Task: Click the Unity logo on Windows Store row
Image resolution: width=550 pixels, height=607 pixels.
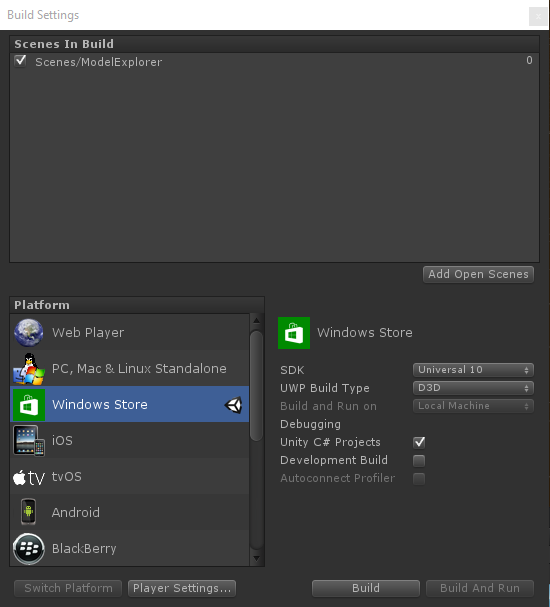Action: (233, 405)
